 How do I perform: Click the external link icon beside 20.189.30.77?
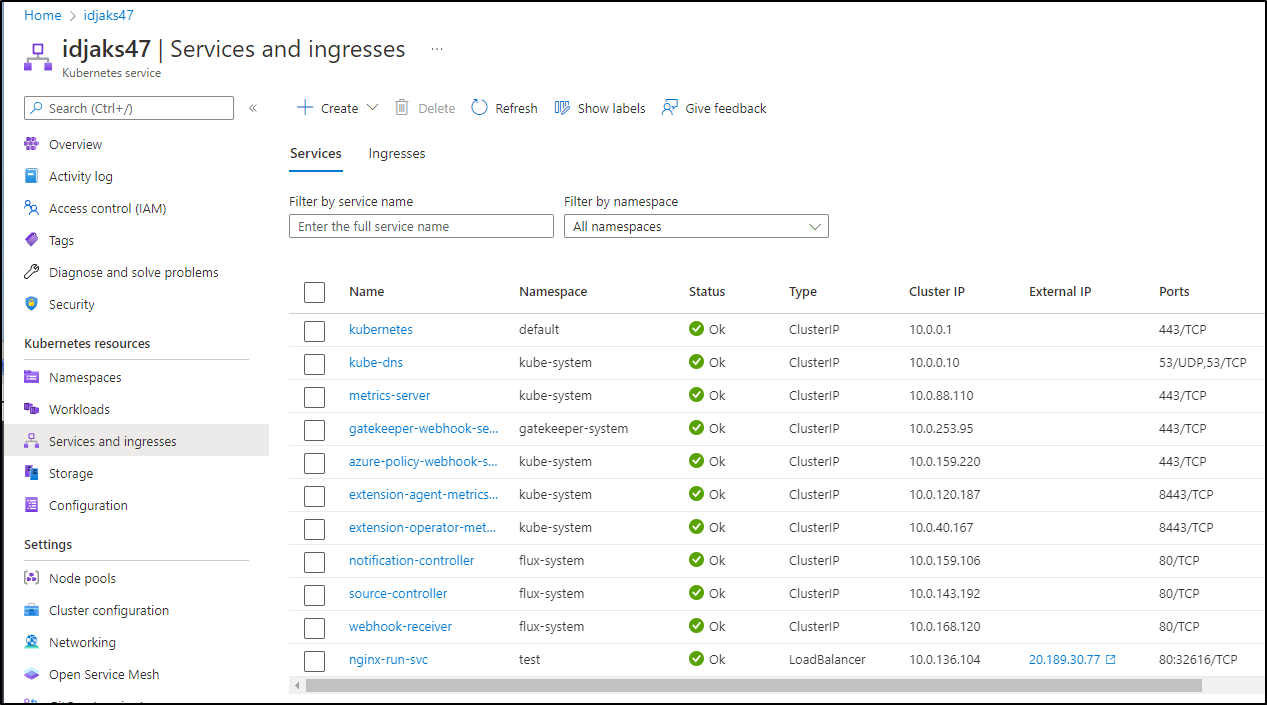click(1111, 659)
